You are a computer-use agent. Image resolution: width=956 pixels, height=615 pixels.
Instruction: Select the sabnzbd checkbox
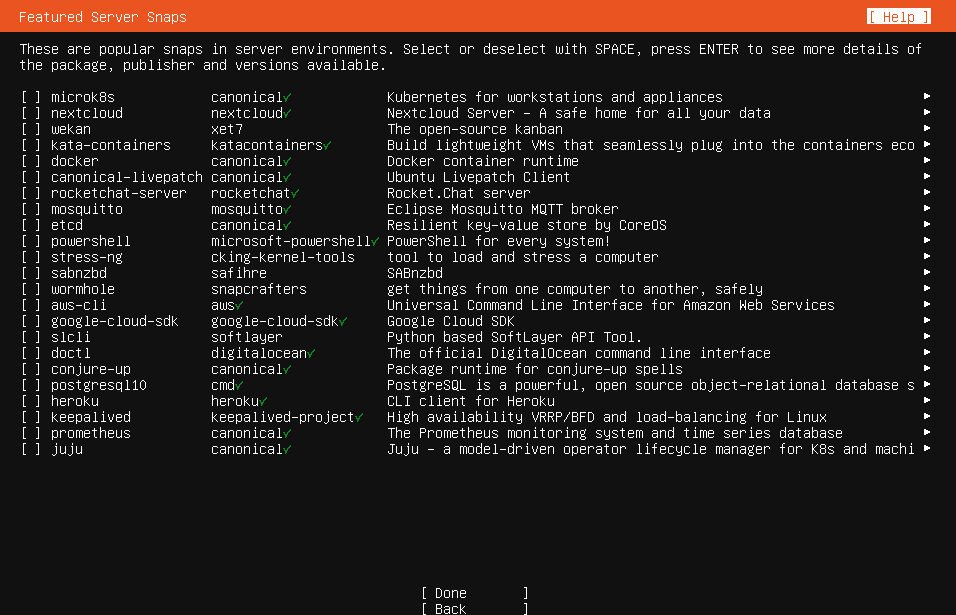click(x=31, y=273)
